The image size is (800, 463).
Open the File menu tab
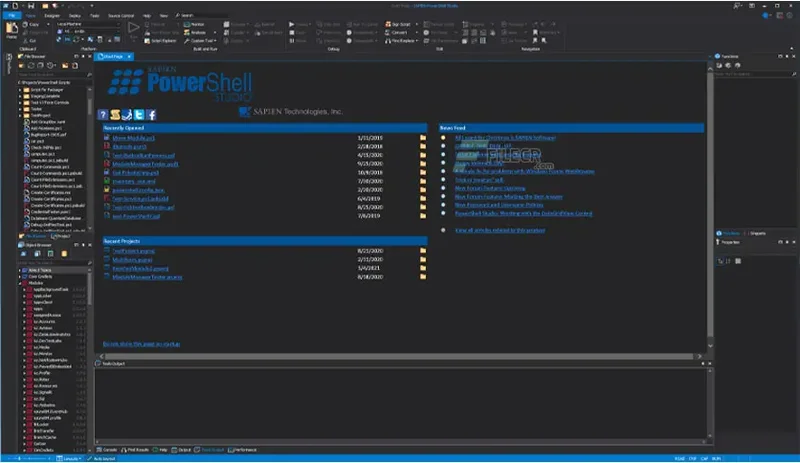point(11,16)
